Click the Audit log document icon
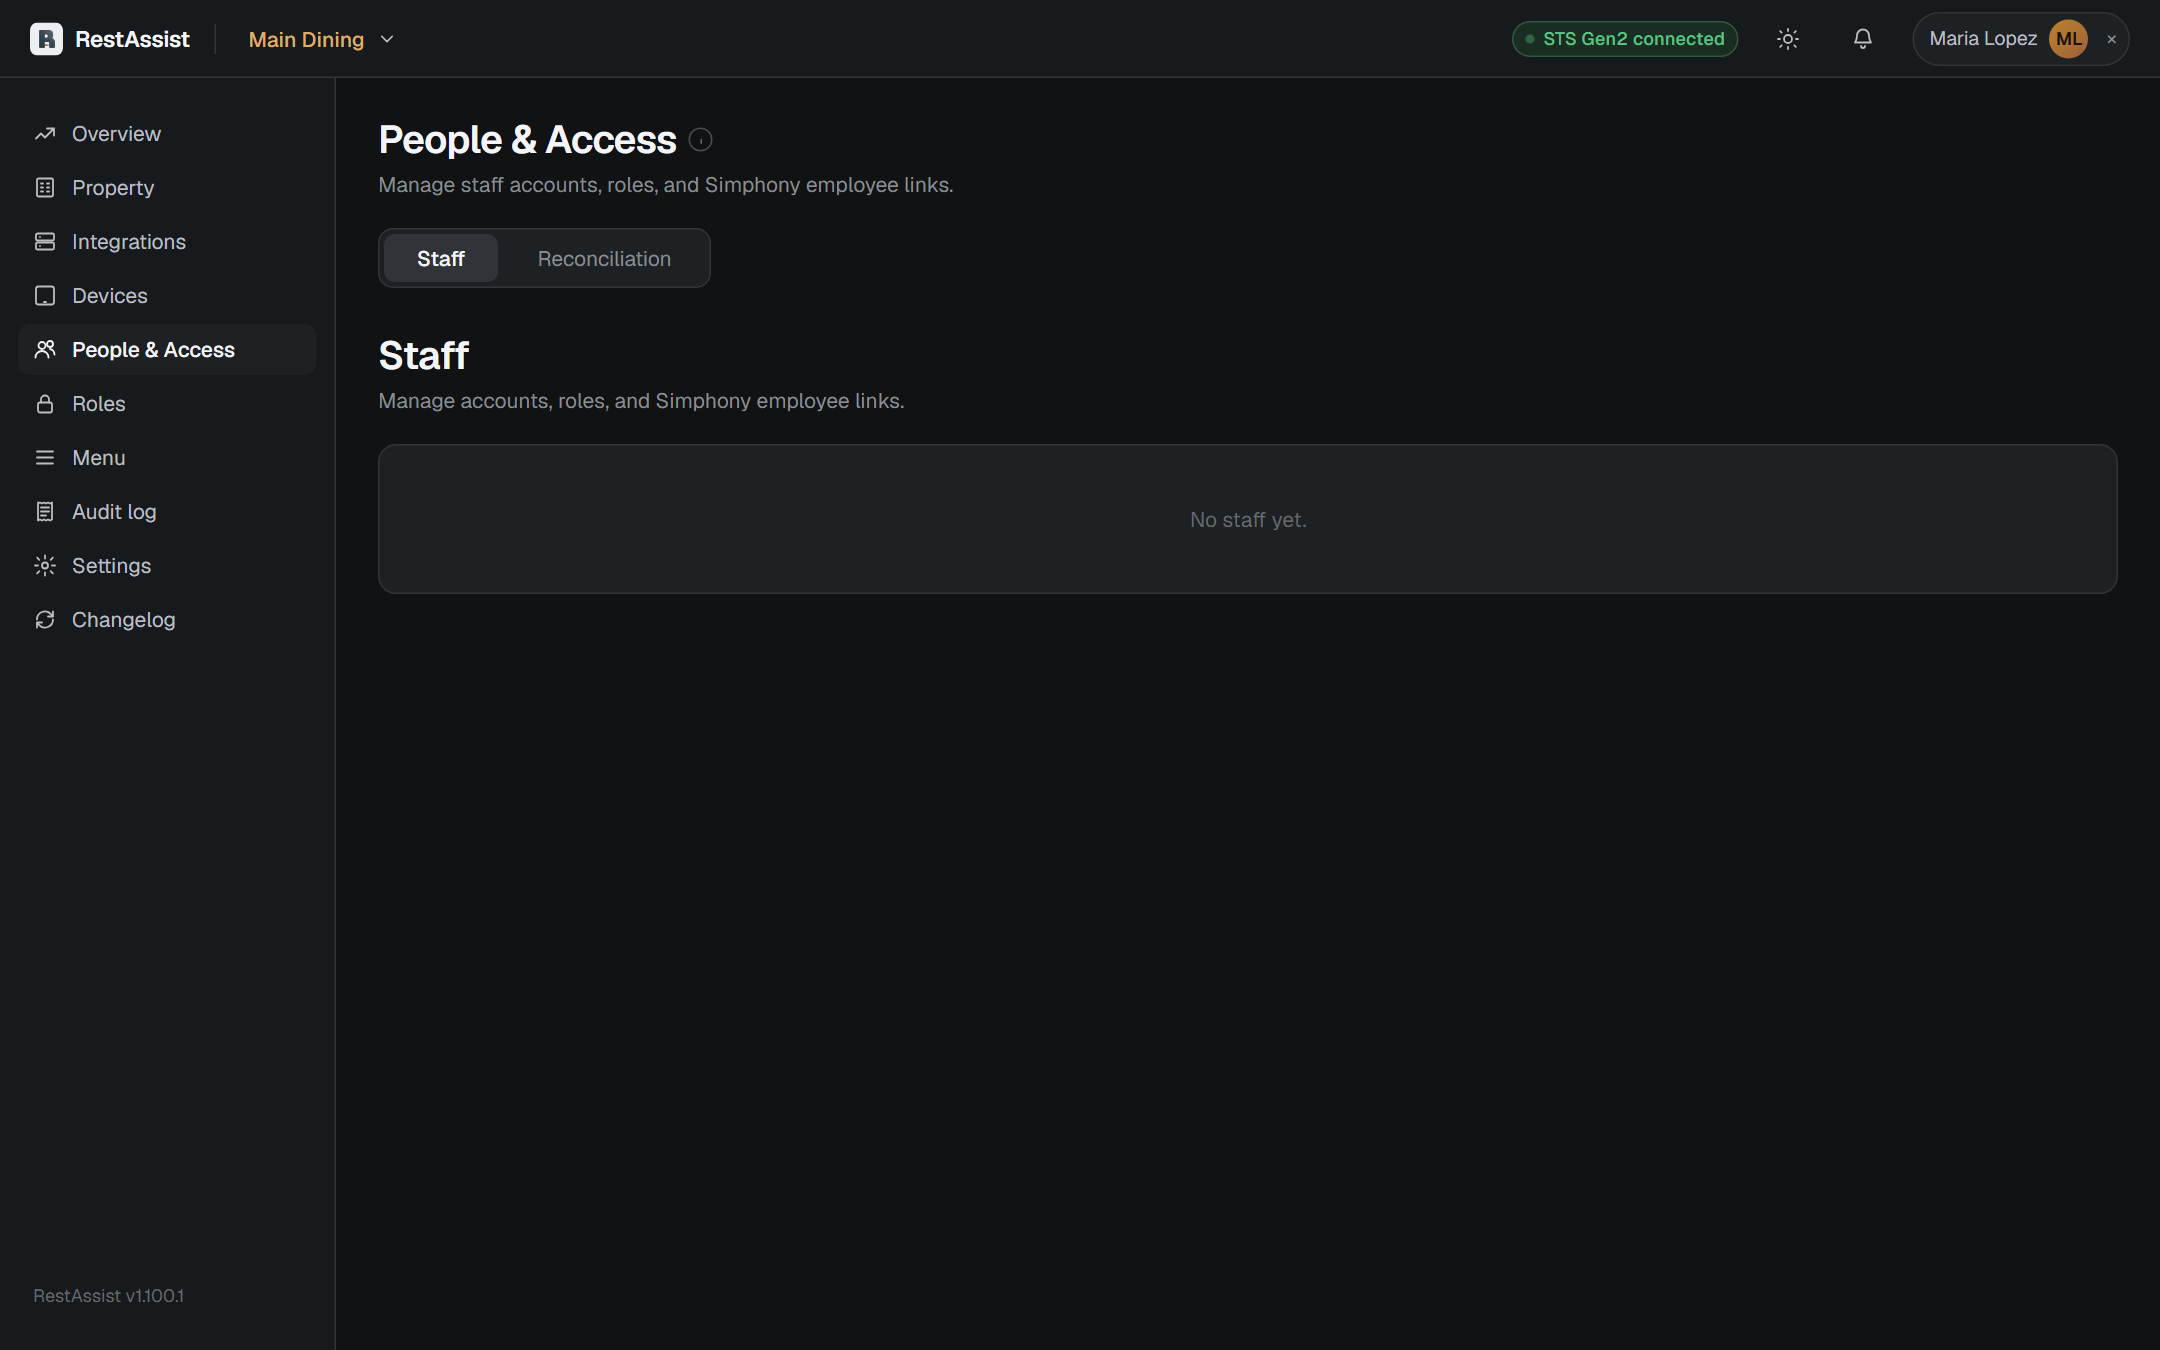This screenshot has width=2160, height=1350. 45,512
